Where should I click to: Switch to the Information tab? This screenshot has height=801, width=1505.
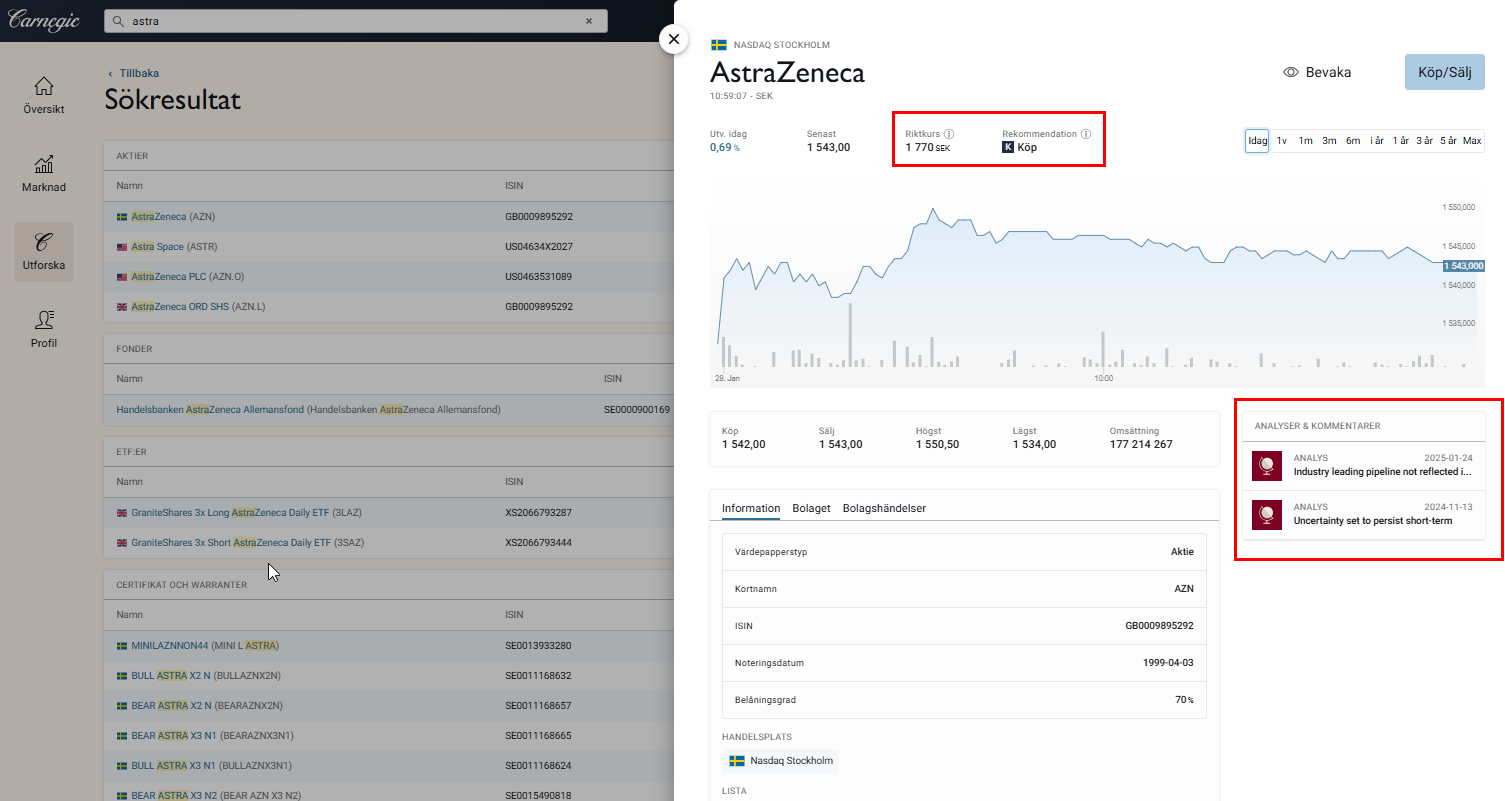click(751, 508)
